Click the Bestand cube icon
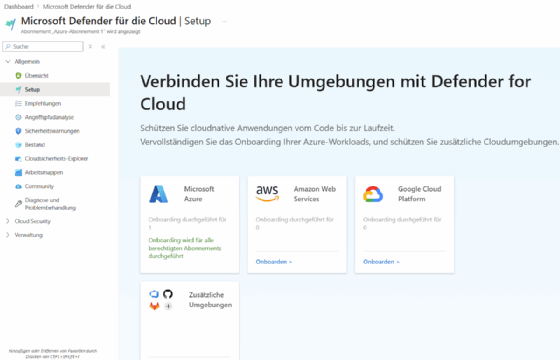The width and height of the screenshot is (560, 360). [18, 145]
